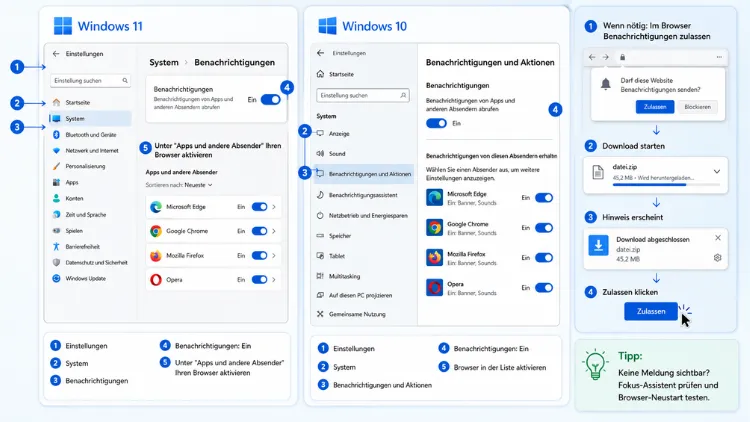Open settings gear on Download abgeschlossen notification
The height and width of the screenshot is (422, 750).
(x=717, y=258)
